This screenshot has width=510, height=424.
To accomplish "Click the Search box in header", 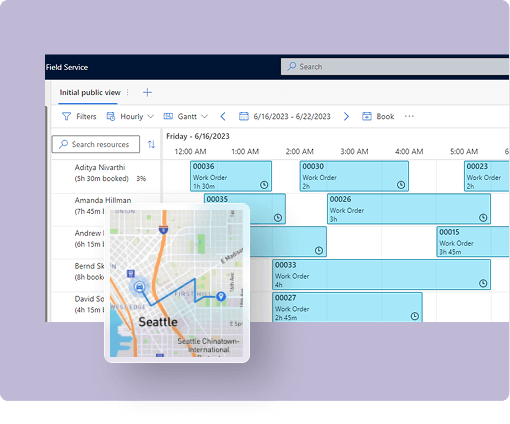I will point(395,67).
